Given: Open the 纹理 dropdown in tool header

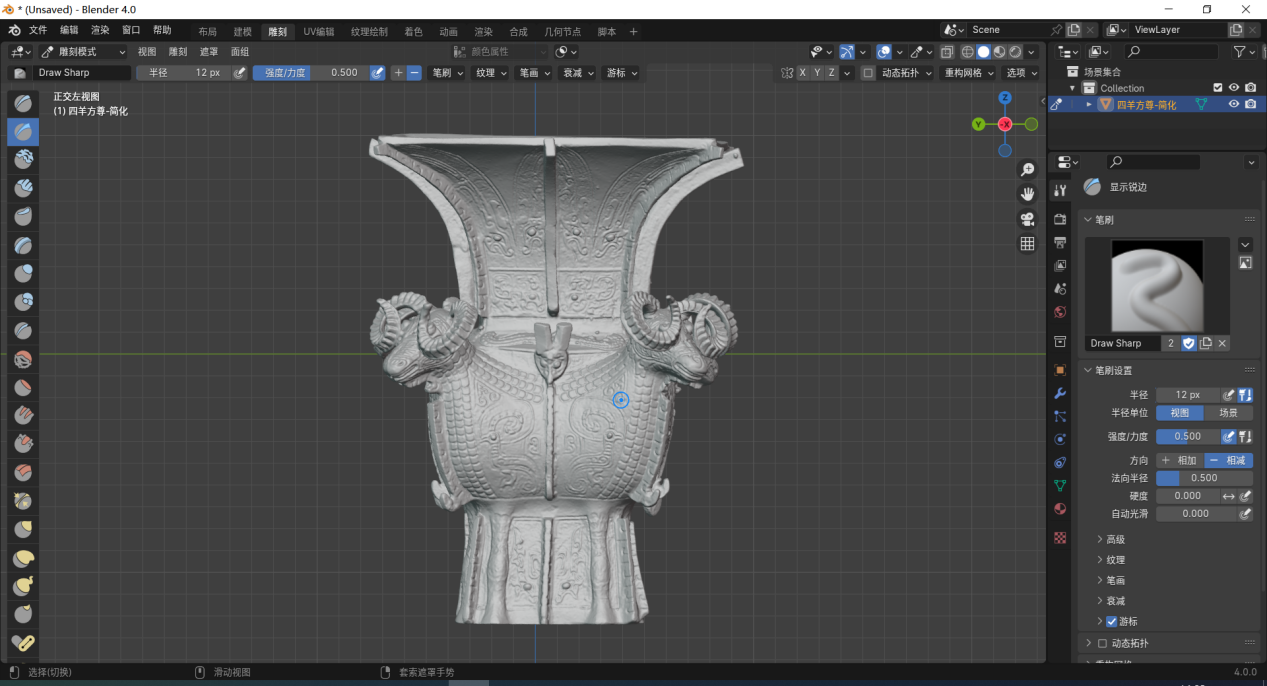Looking at the screenshot, I should 490,73.
